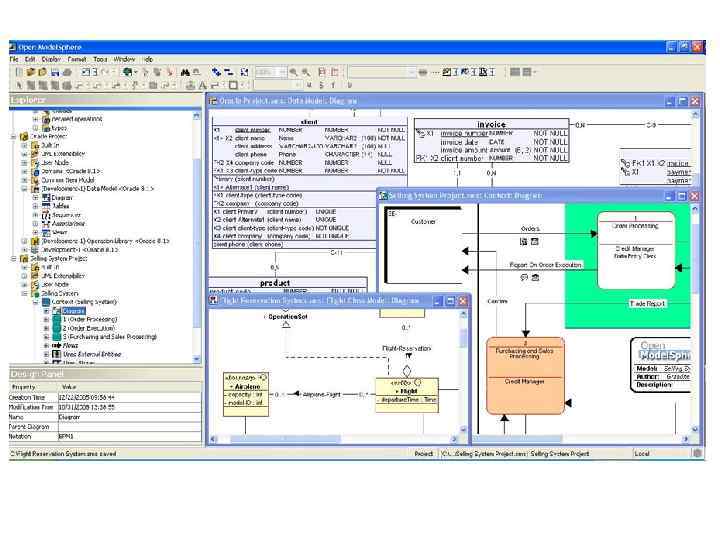The image size is (720, 540).
Task: Click the Save floppy disk icon
Action: tap(55, 72)
